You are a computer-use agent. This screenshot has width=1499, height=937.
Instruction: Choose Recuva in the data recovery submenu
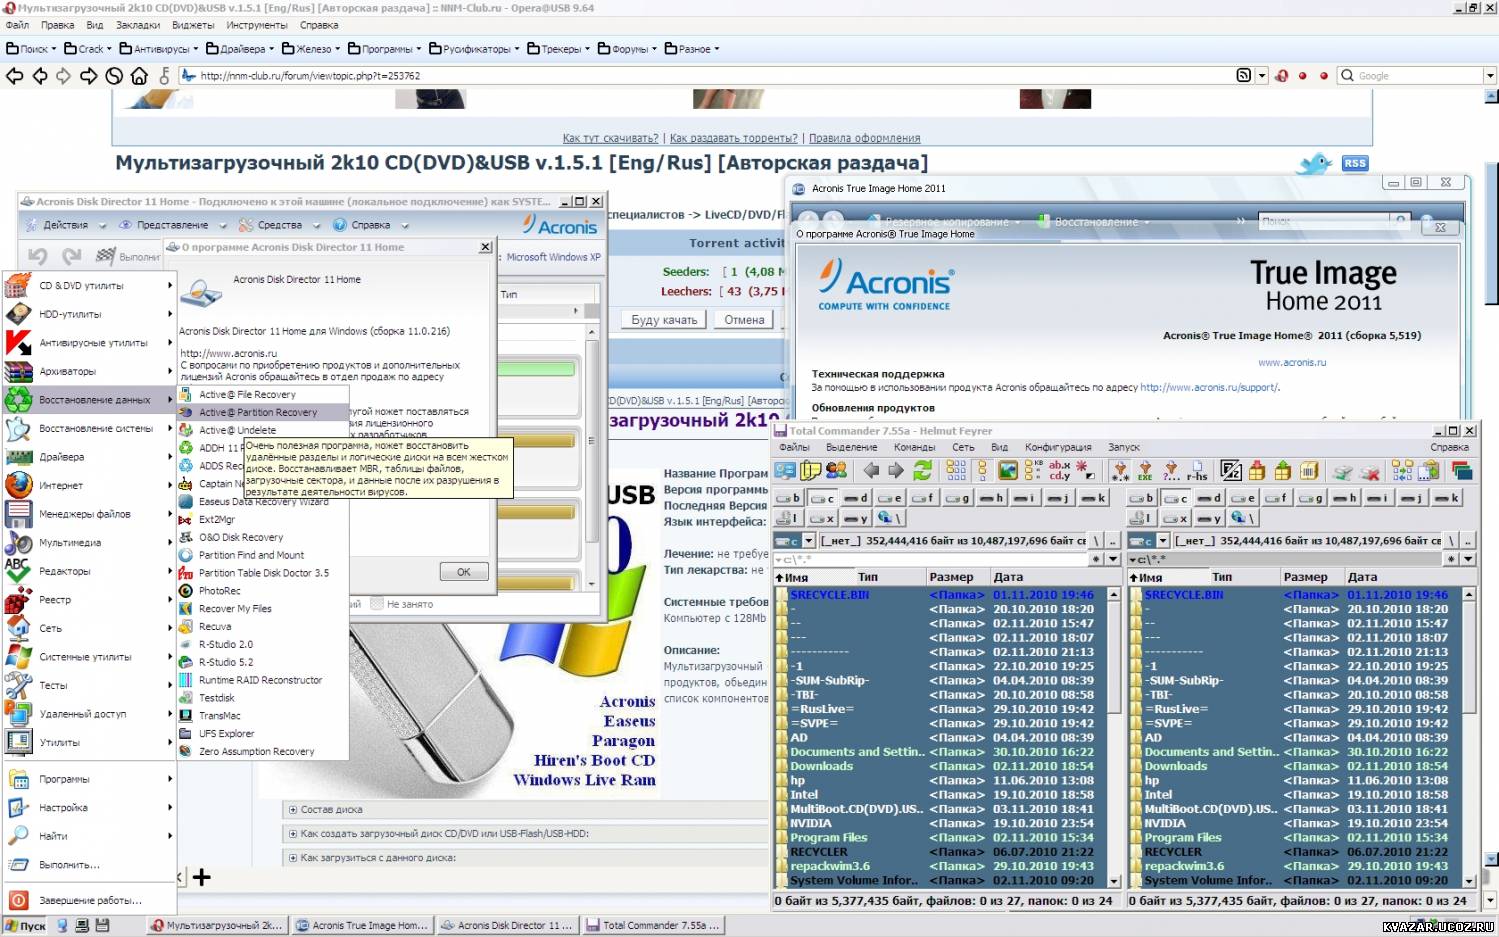(214, 627)
